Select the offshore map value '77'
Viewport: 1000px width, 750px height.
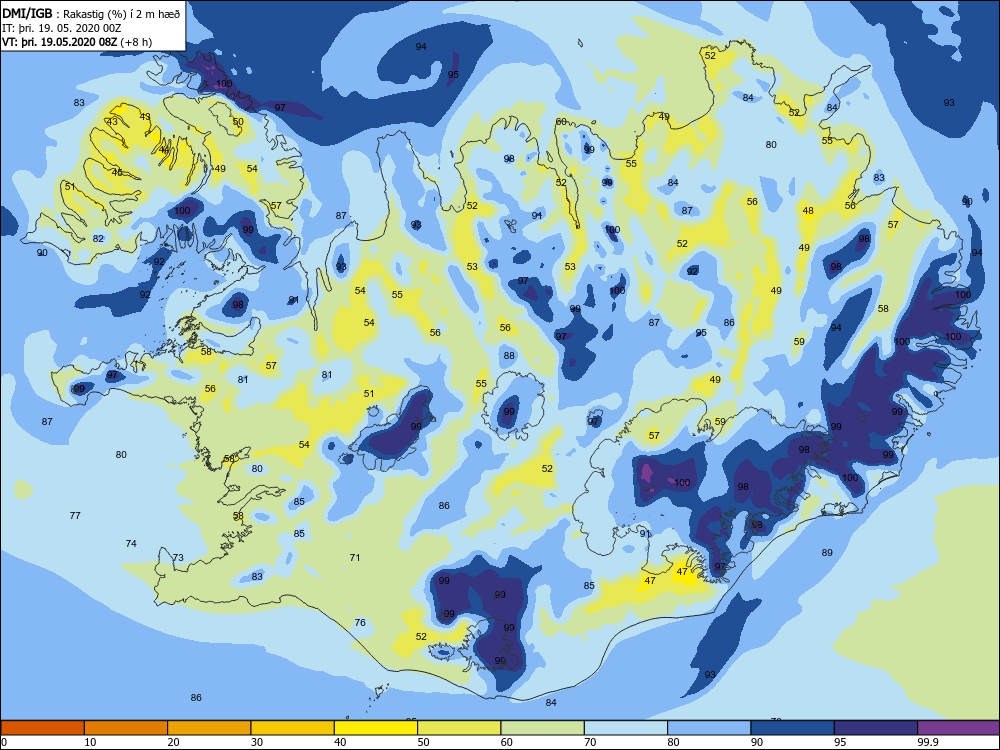click(75, 515)
